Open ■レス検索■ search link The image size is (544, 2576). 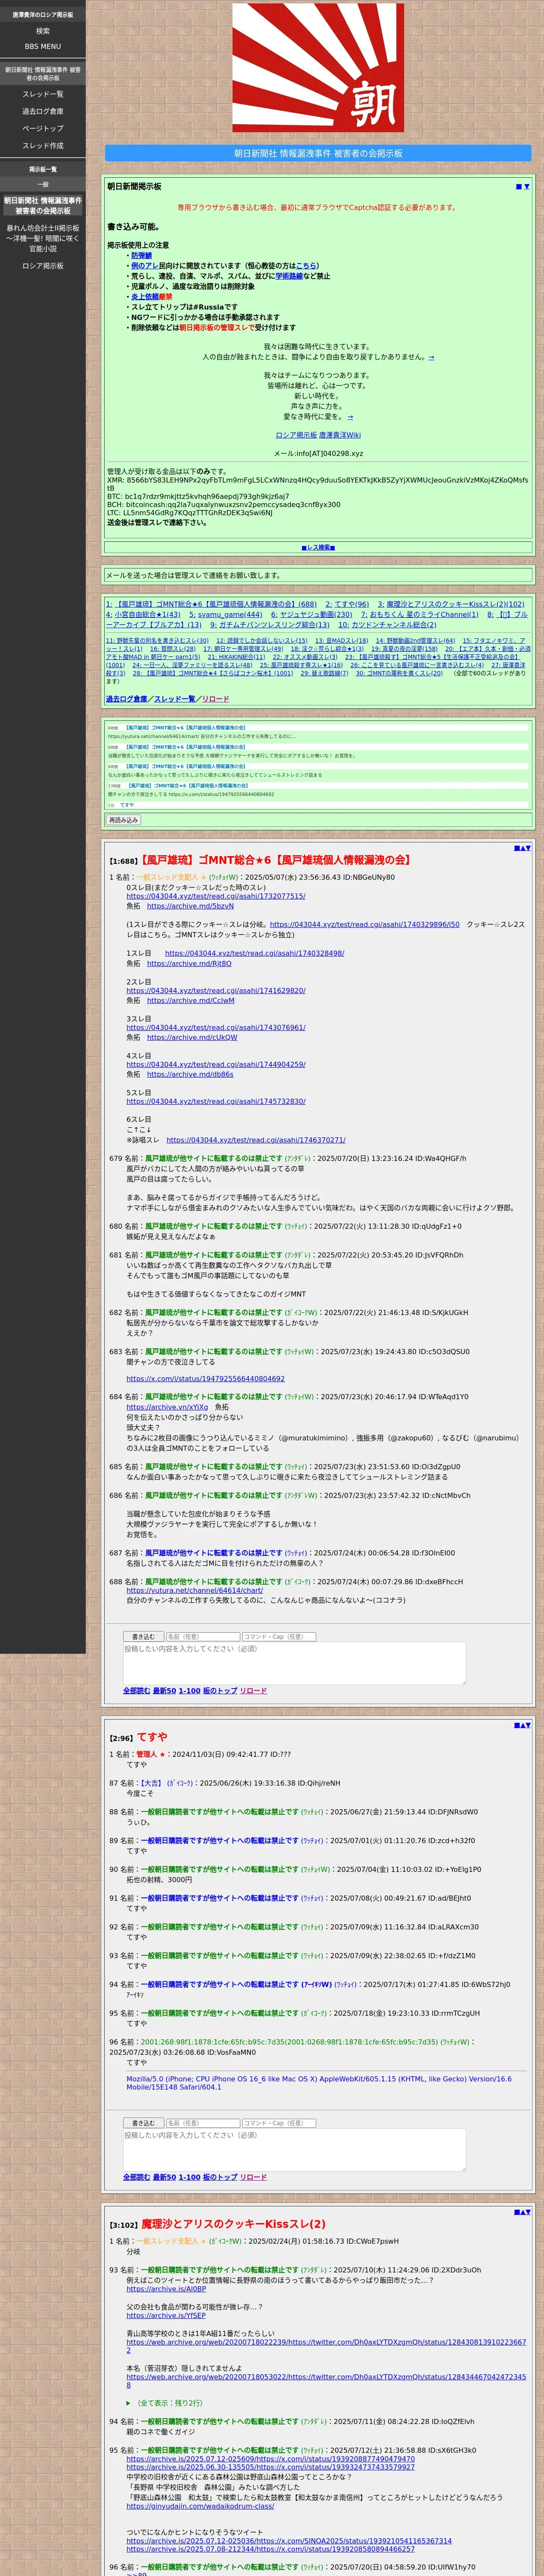[318, 547]
